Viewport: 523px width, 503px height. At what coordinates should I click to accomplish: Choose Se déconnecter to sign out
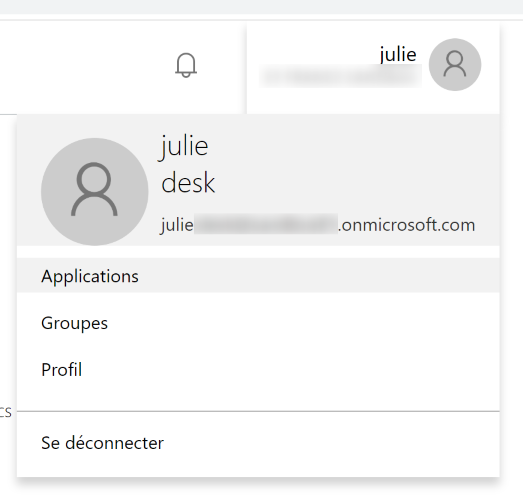pos(258,443)
